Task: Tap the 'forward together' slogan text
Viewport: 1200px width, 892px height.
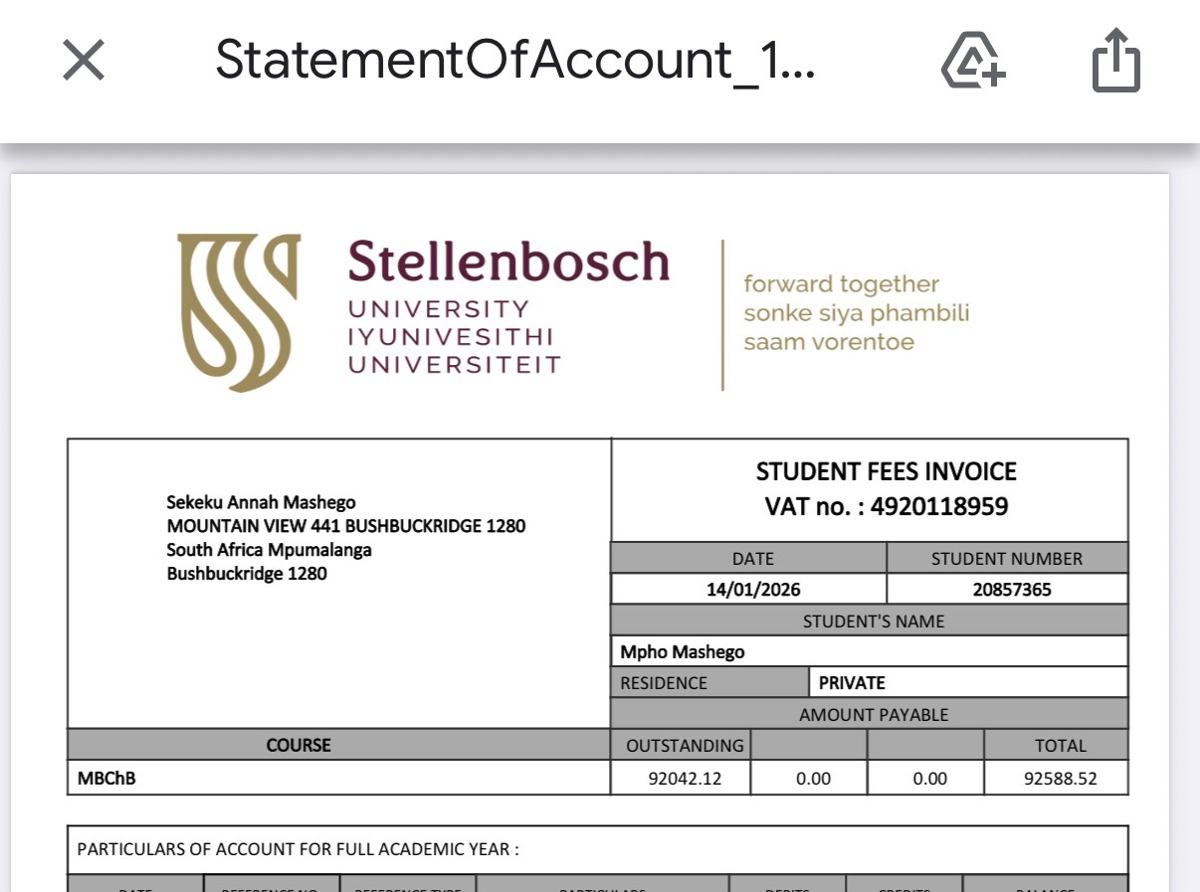Action: pyautogui.click(x=841, y=284)
